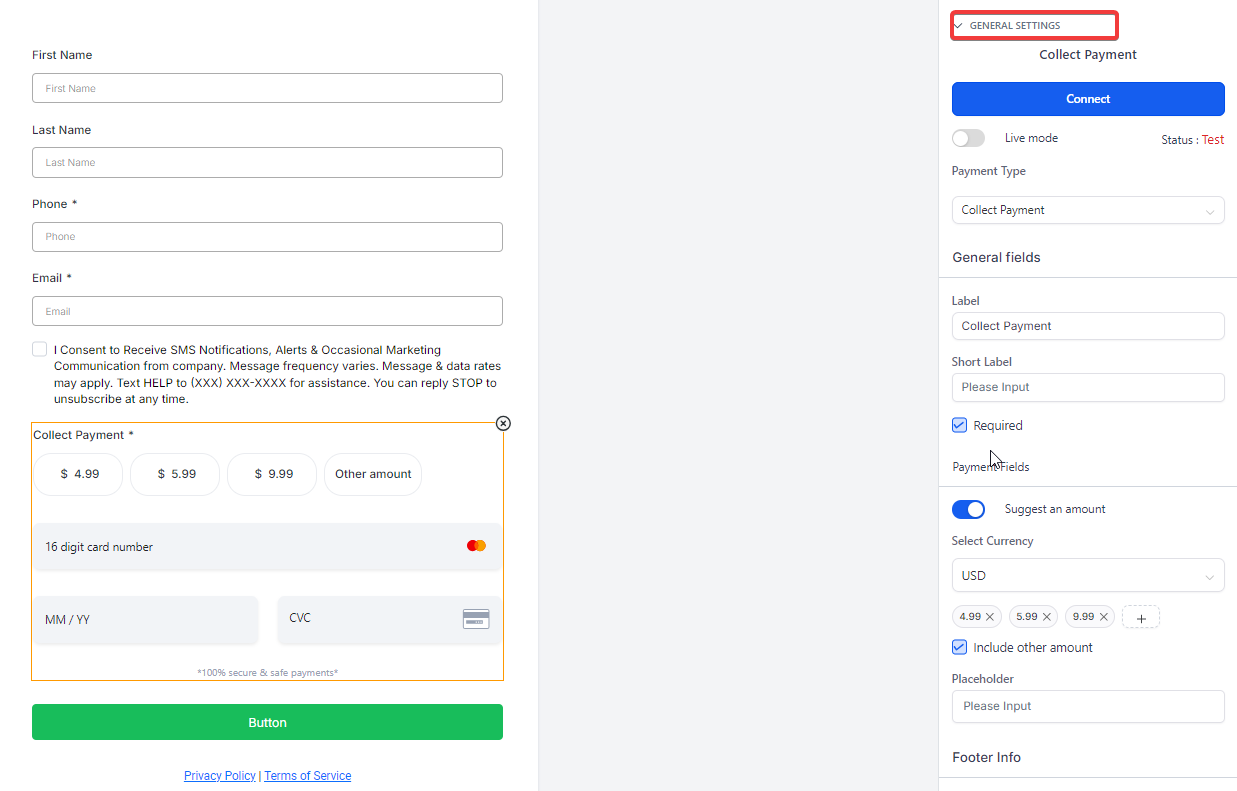This screenshot has width=1237, height=791.
Task: Disable the Suggest an amount switch
Action: point(968,509)
